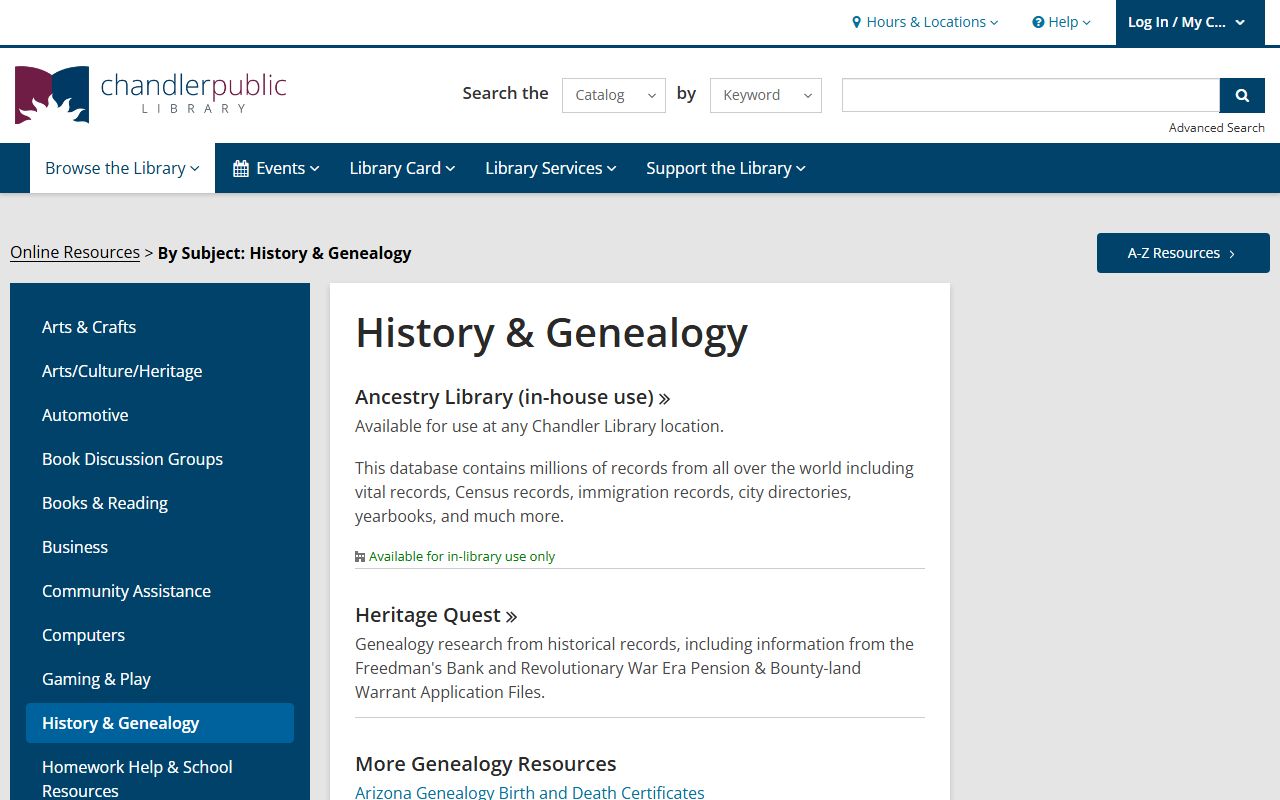The image size is (1280, 800).
Task: Open the Browse the Library menu
Action: click(122, 168)
